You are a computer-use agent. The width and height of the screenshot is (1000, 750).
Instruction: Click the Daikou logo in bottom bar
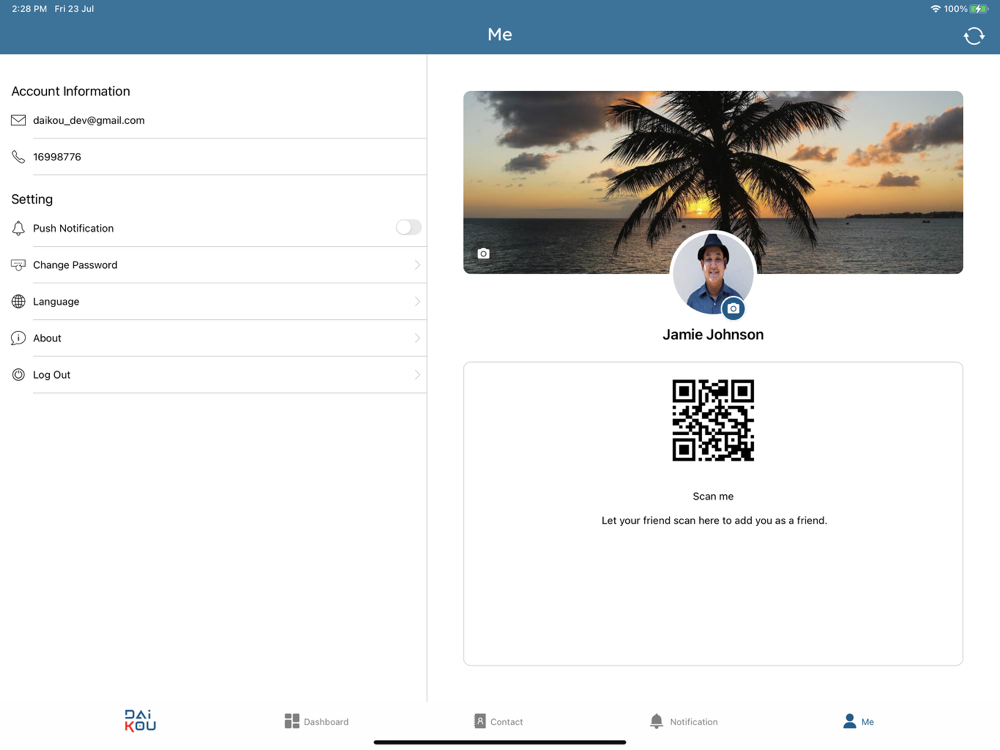(x=140, y=721)
